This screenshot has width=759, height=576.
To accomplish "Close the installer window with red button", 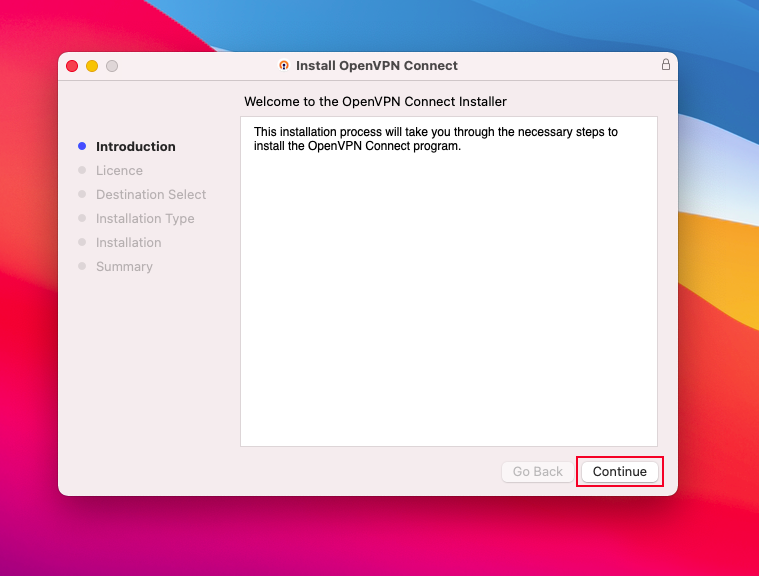I will (72, 66).
